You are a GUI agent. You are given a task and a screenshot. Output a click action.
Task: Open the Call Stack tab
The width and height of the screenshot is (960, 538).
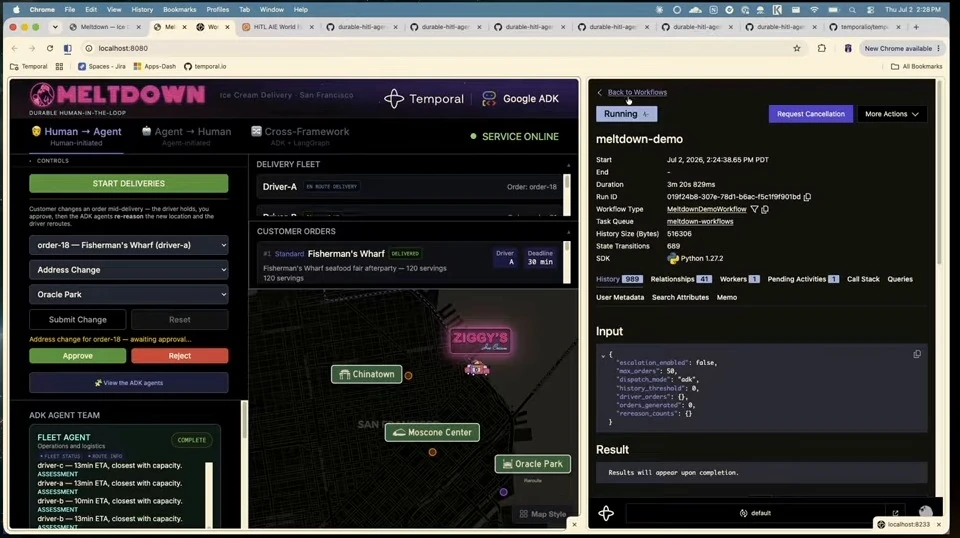coord(863,279)
